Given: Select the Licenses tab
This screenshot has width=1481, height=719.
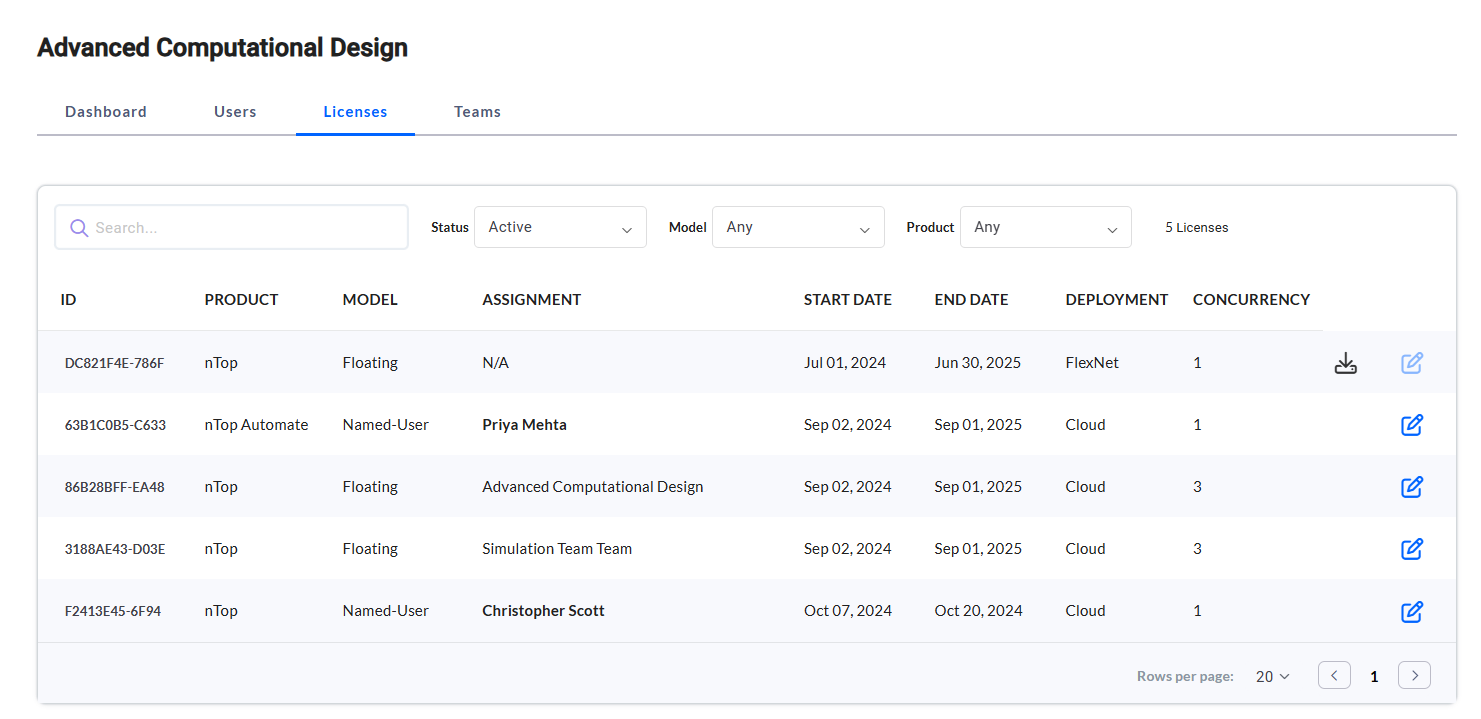Looking at the screenshot, I should coord(355,112).
